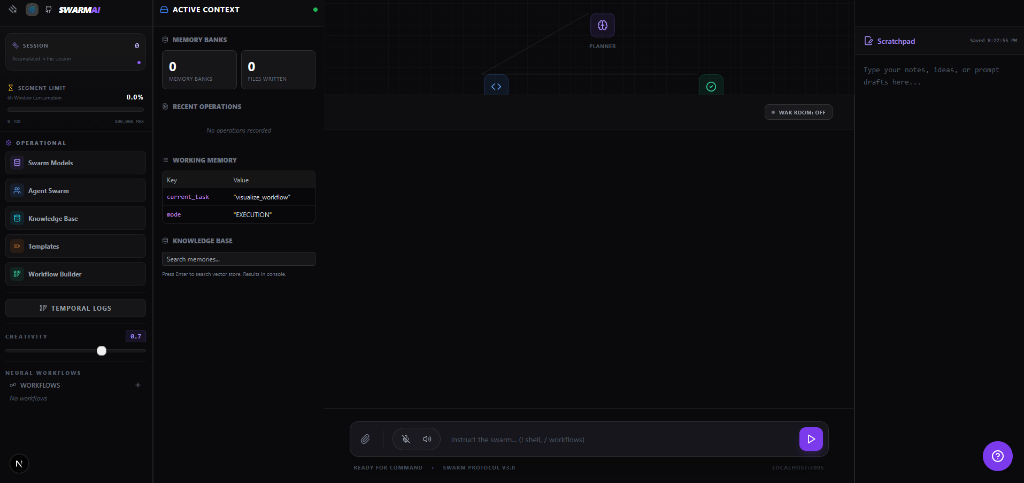Toggle the muted microphone button
Viewport: 1024px width, 483px height.
[405, 439]
